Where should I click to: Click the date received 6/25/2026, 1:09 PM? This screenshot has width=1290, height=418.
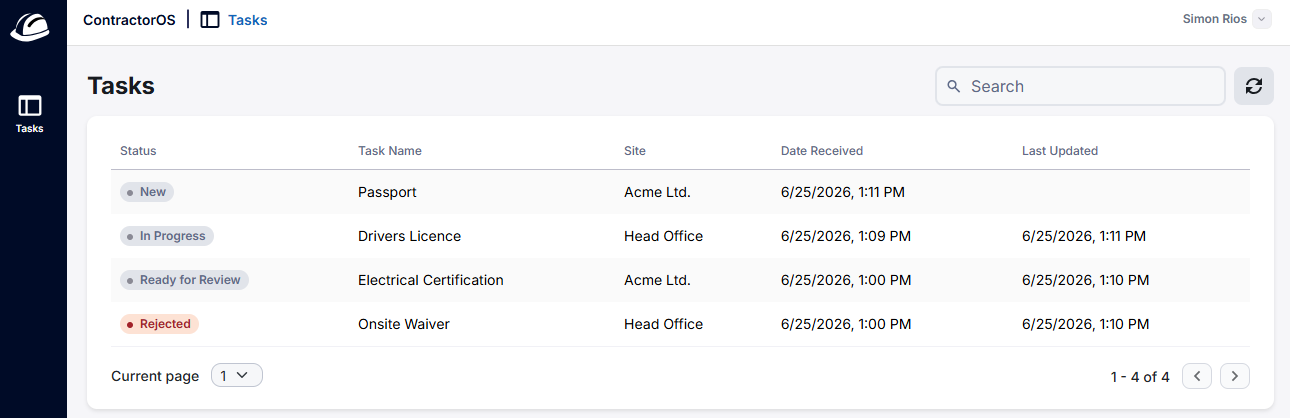coord(846,236)
